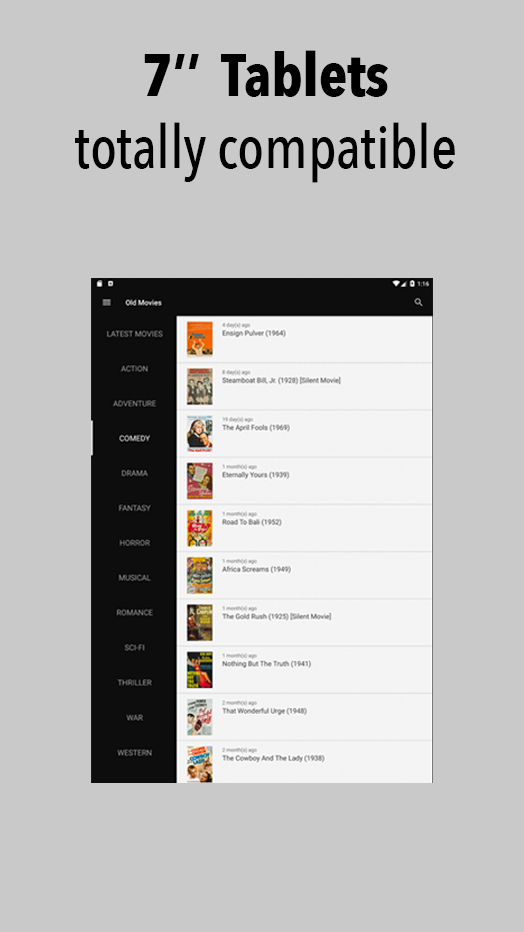Select the Action category

coord(134,369)
